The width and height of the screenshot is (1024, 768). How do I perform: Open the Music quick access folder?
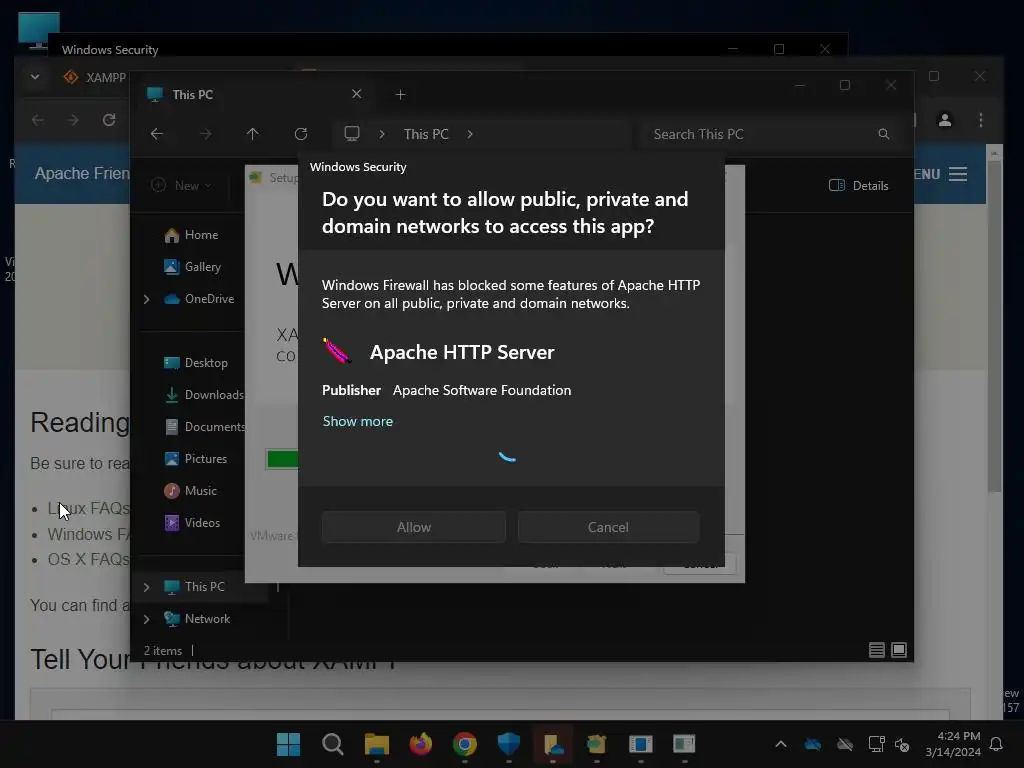191,490
